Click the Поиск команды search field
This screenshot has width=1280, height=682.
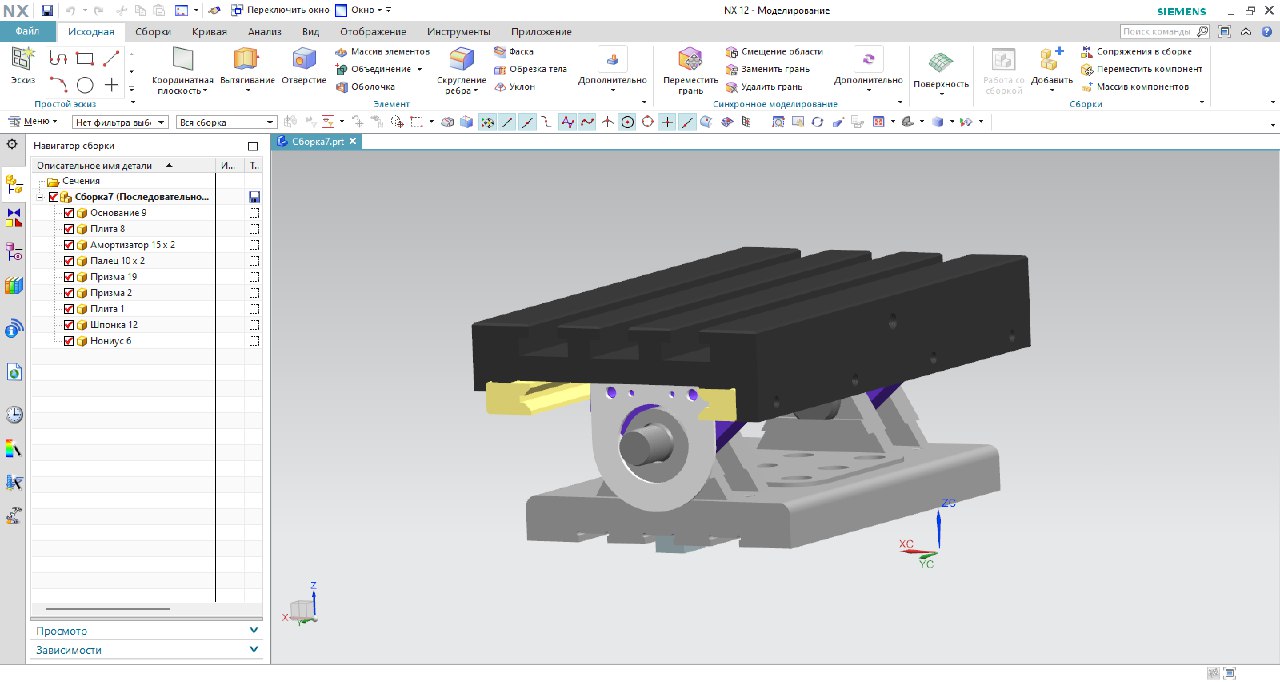(1165, 31)
